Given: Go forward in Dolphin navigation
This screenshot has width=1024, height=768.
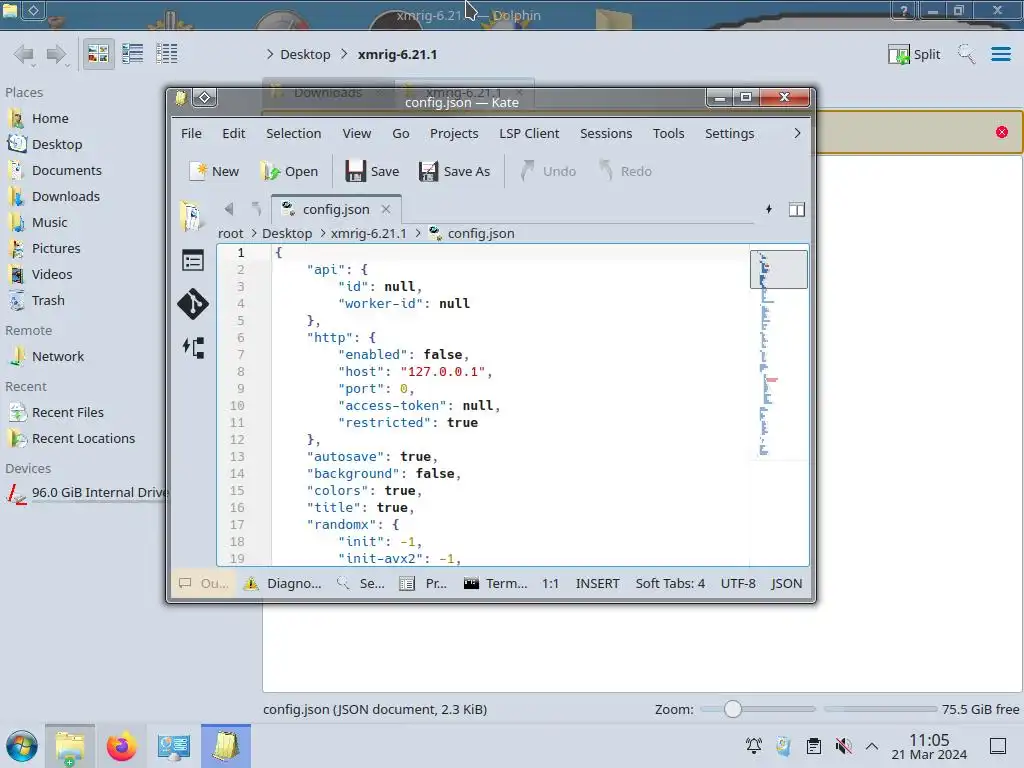Looking at the screenshot, I should (x=57, y=54).
